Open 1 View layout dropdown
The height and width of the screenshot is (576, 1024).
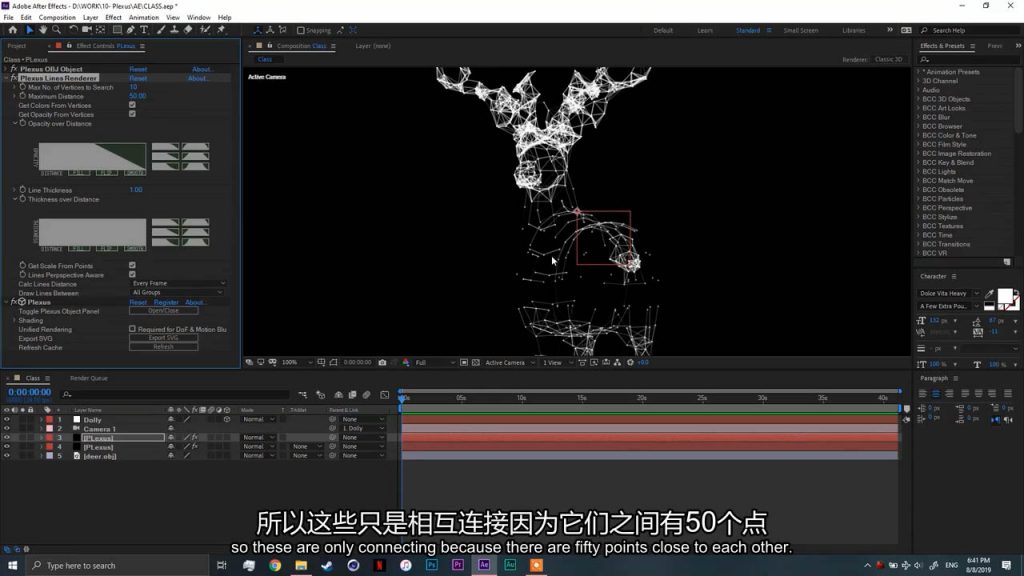[557, 362]
